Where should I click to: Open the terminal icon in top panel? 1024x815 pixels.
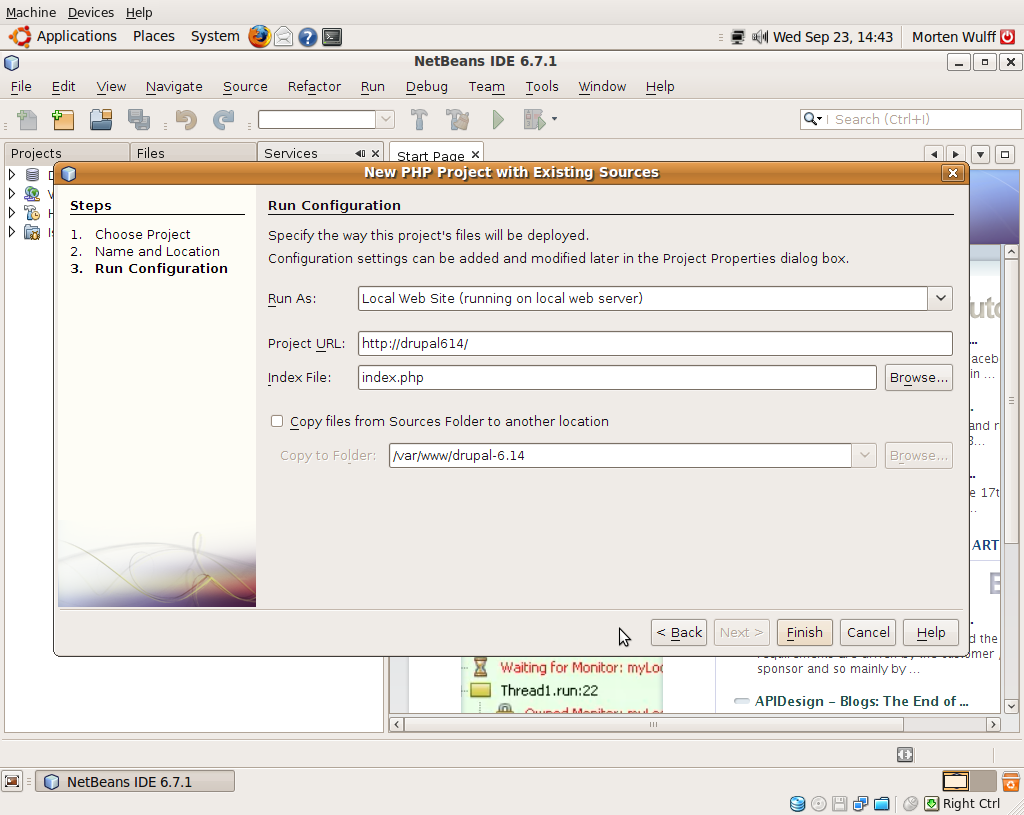coord(332,37)
